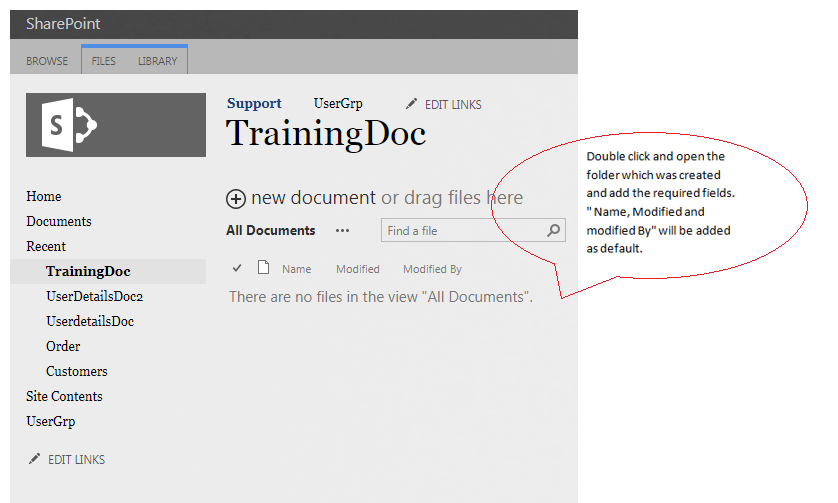Click the SharePoint site logo

coord(115,125)
